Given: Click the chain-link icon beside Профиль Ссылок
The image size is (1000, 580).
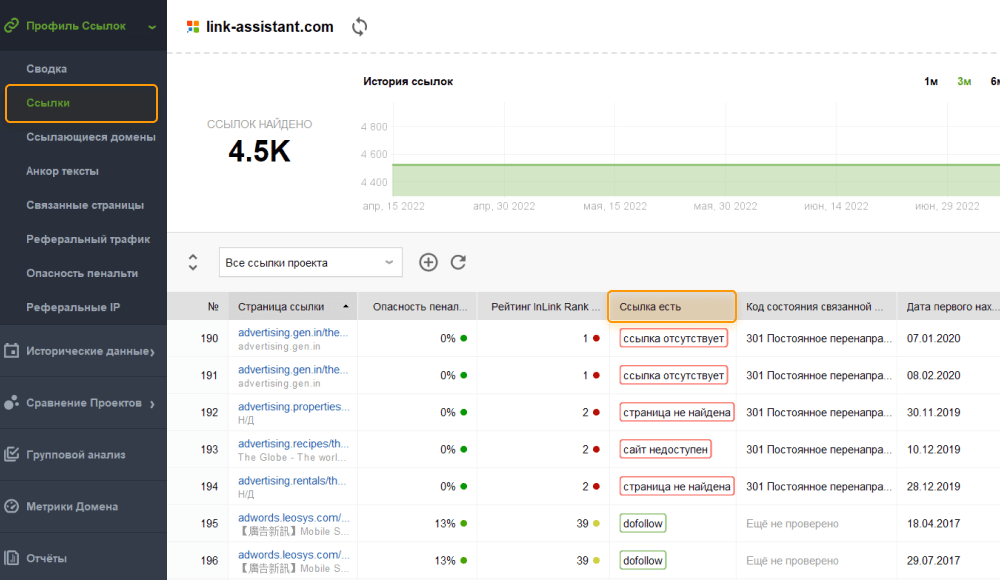Looking at the screenshot, I should tap(11, 26).
